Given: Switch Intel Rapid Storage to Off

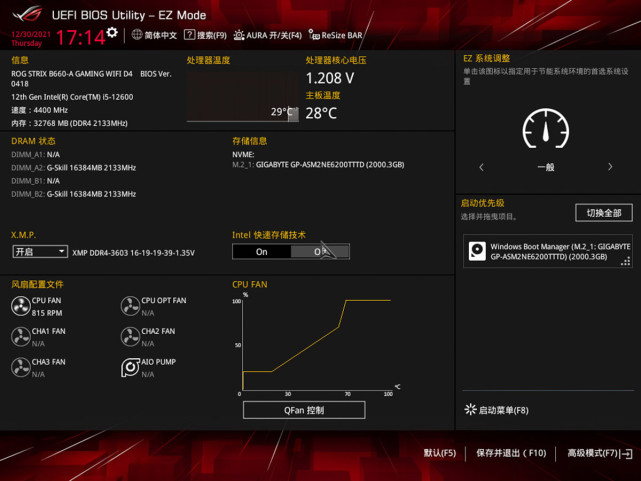Looking at the screenshot, I should coord(320,252).
